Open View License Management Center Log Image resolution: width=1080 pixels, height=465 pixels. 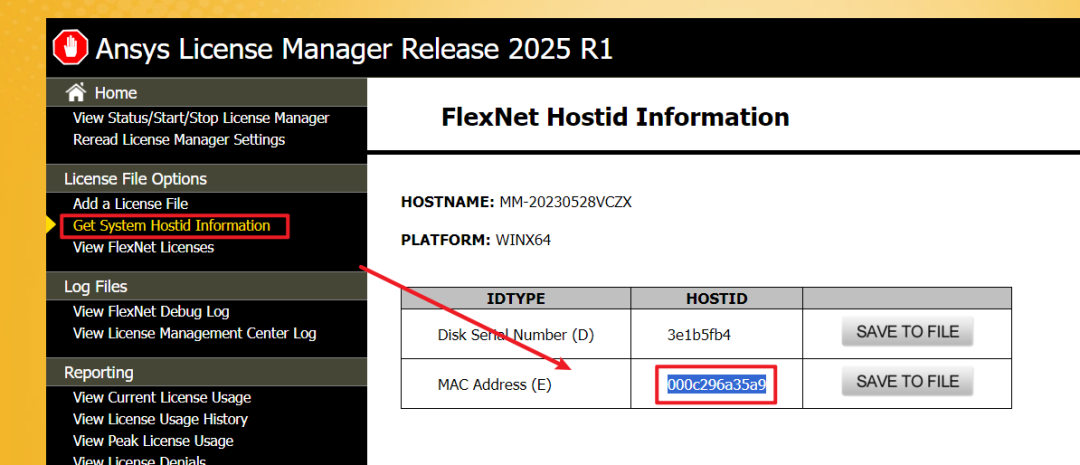click(195, 333)
